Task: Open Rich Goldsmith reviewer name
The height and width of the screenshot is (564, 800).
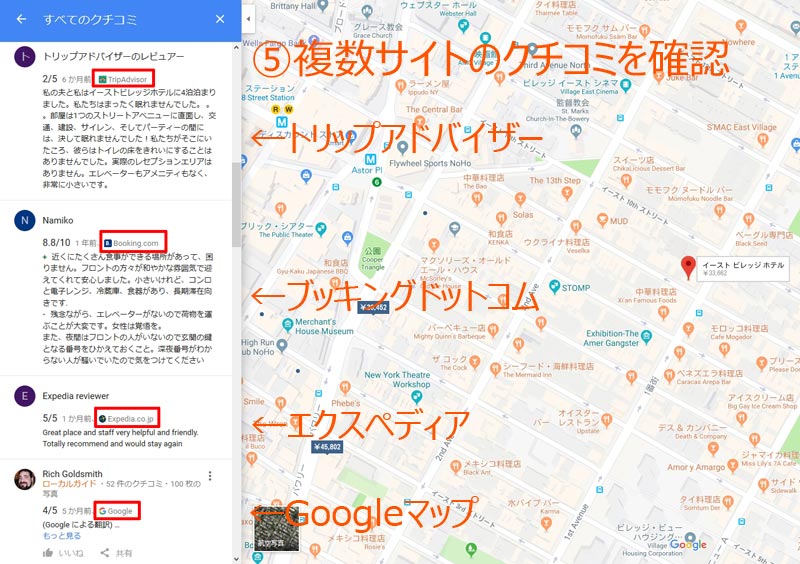Action: pyautogui.click(x=72, y=474)
